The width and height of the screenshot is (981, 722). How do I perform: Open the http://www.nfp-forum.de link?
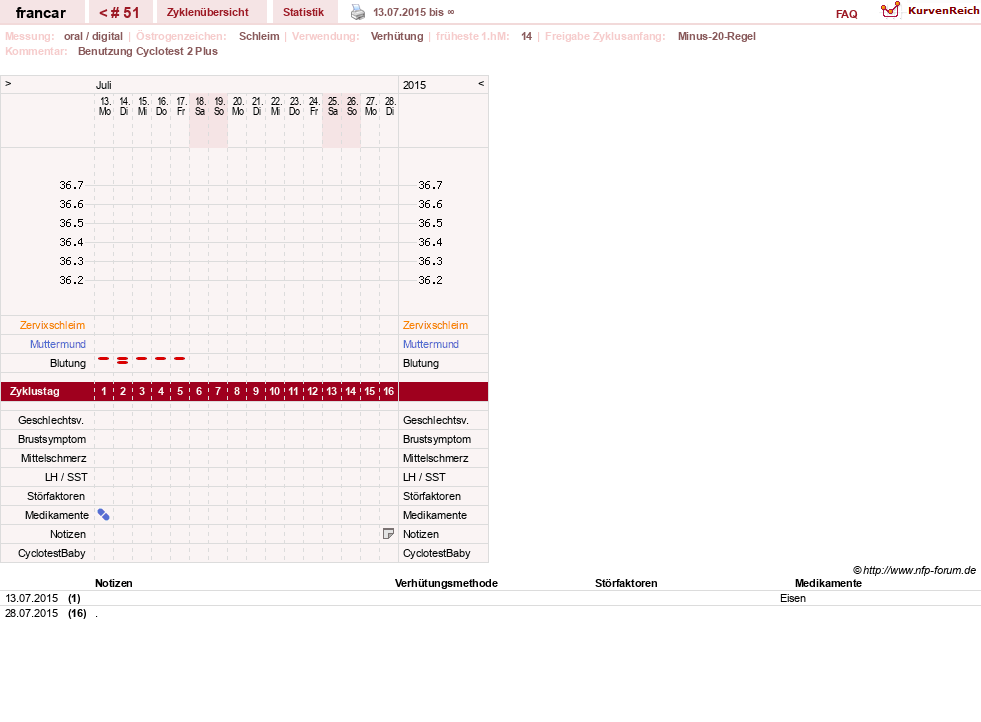click(920, 570)
